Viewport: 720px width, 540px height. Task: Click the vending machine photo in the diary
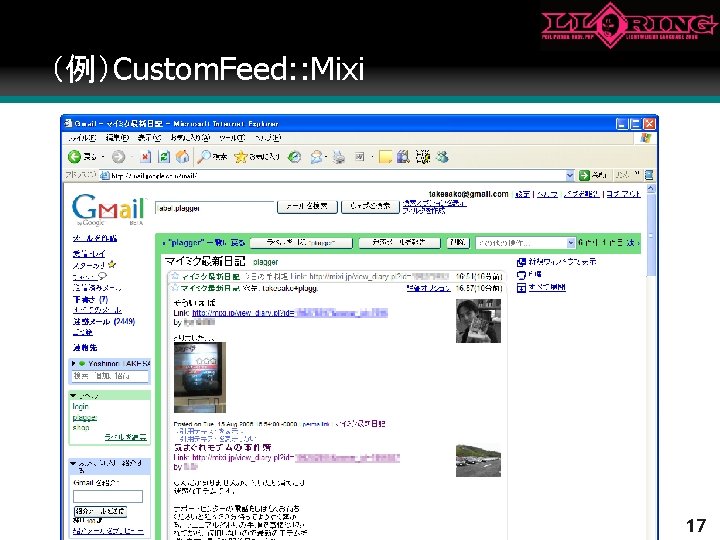click(x=200, y=377)
